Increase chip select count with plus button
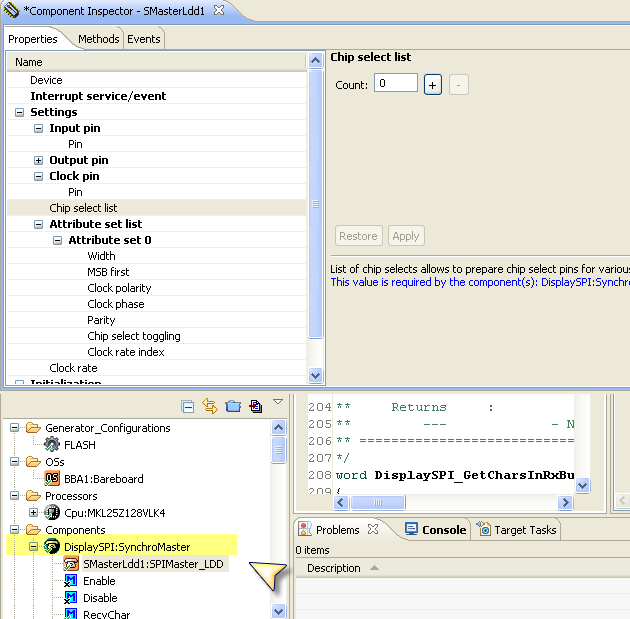 coord(433,85)
